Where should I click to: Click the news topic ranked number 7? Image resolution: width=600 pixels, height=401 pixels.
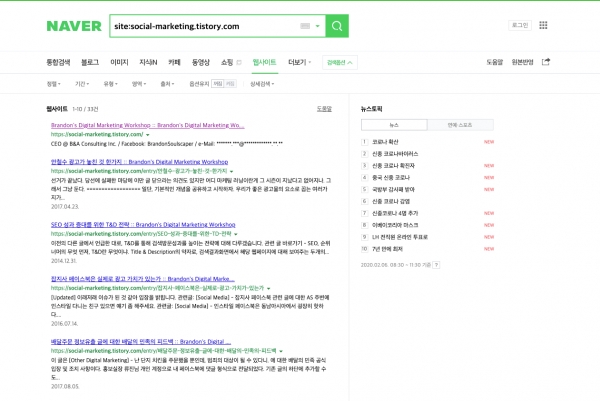pos(395,213)
